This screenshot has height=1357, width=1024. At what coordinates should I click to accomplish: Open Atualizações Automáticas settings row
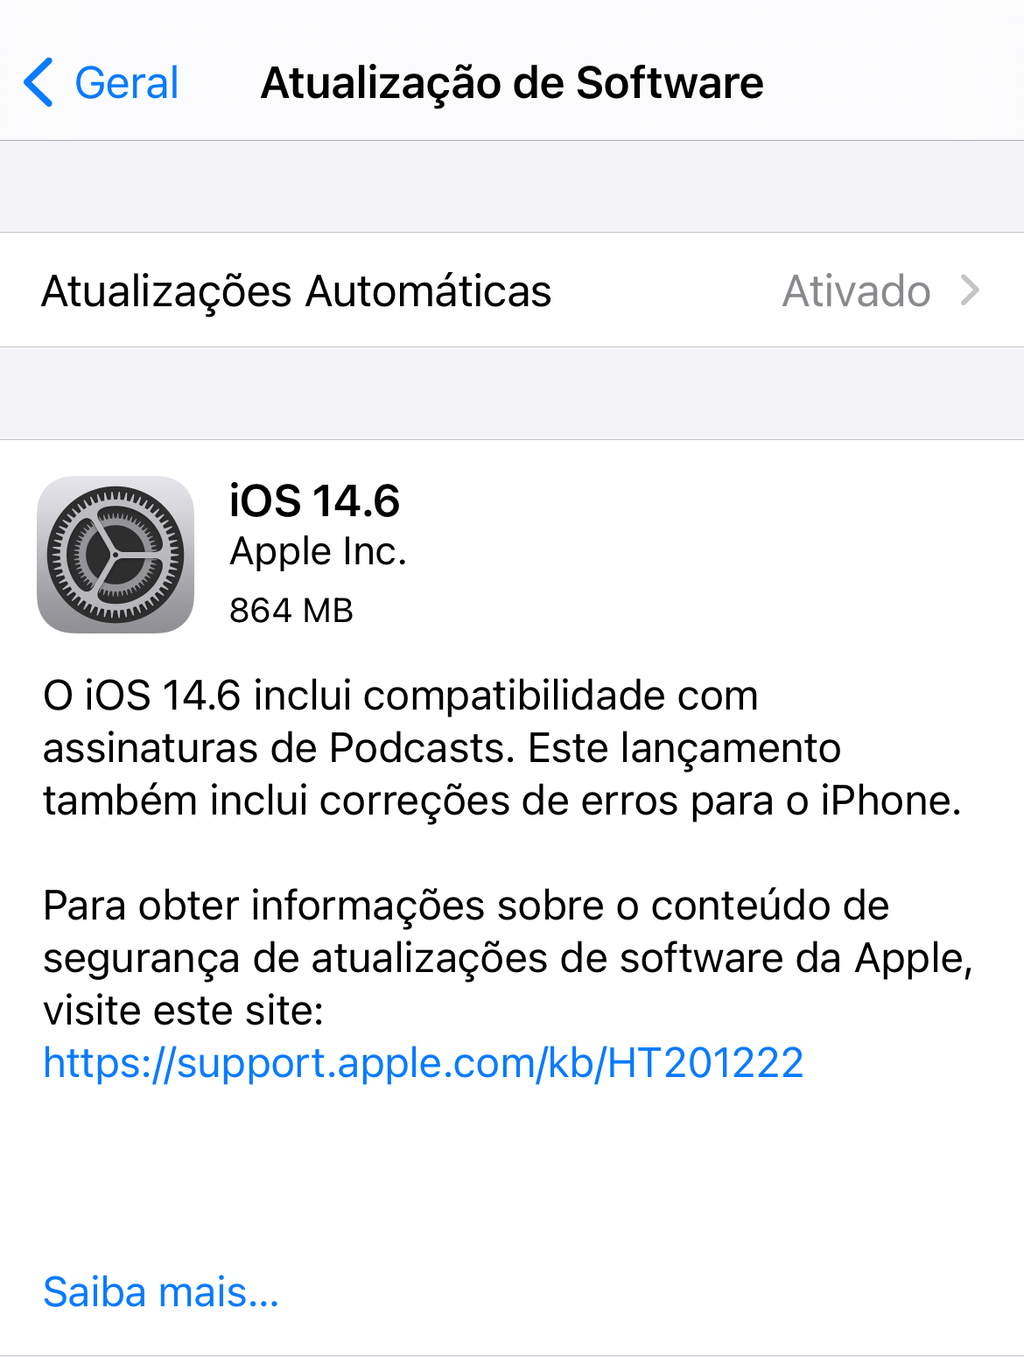[x=512, y=291]
